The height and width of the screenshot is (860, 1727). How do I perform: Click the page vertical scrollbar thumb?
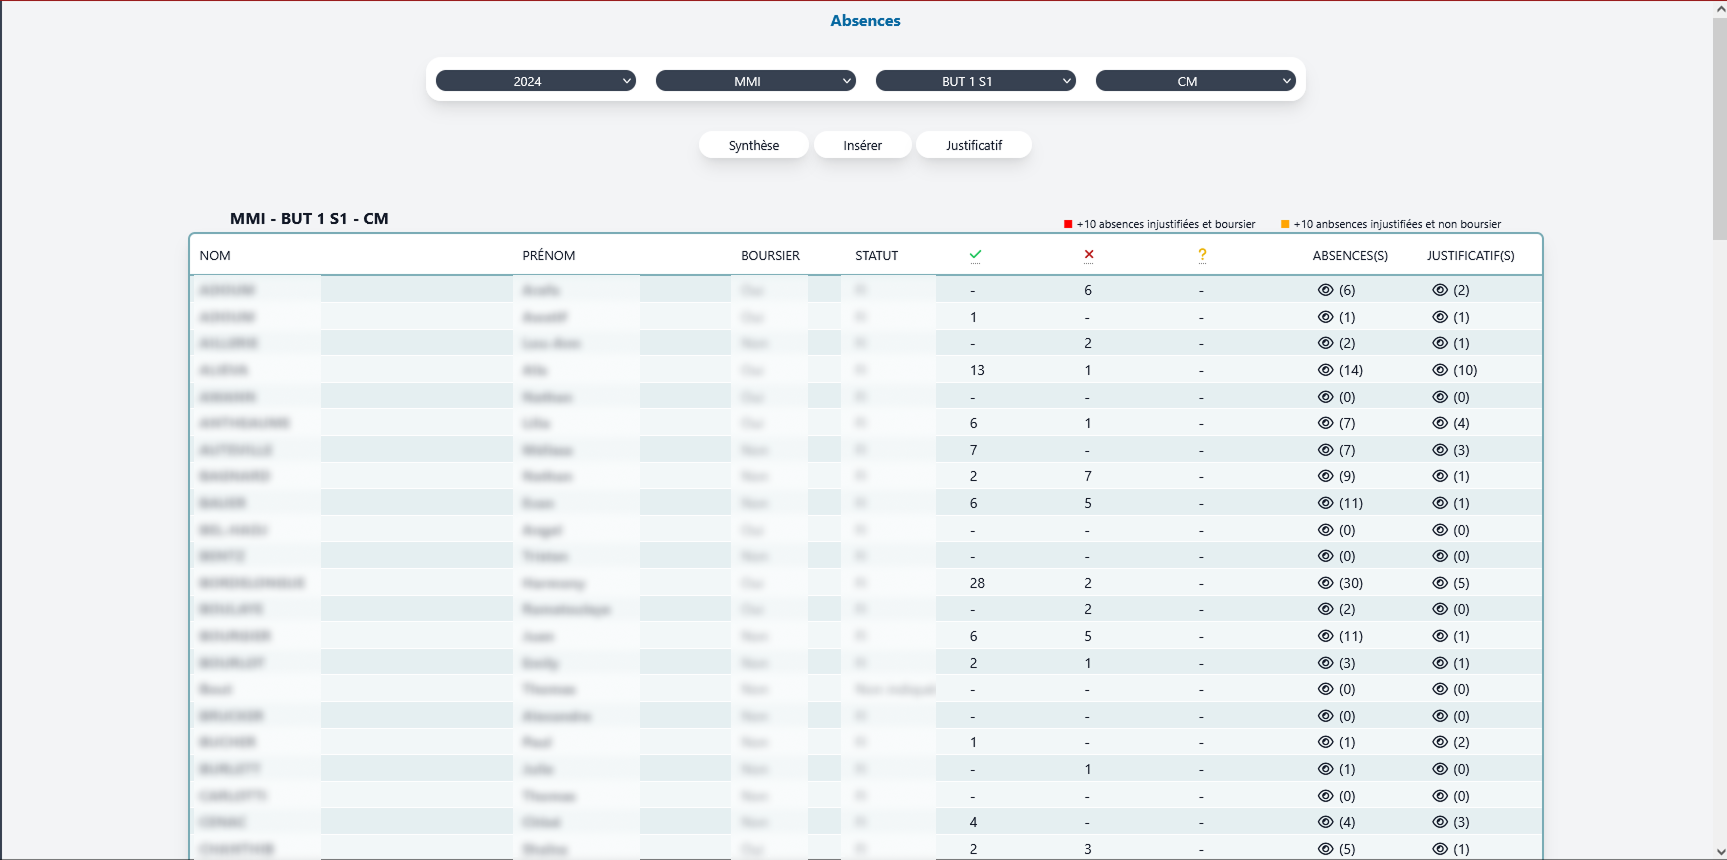1719,129
